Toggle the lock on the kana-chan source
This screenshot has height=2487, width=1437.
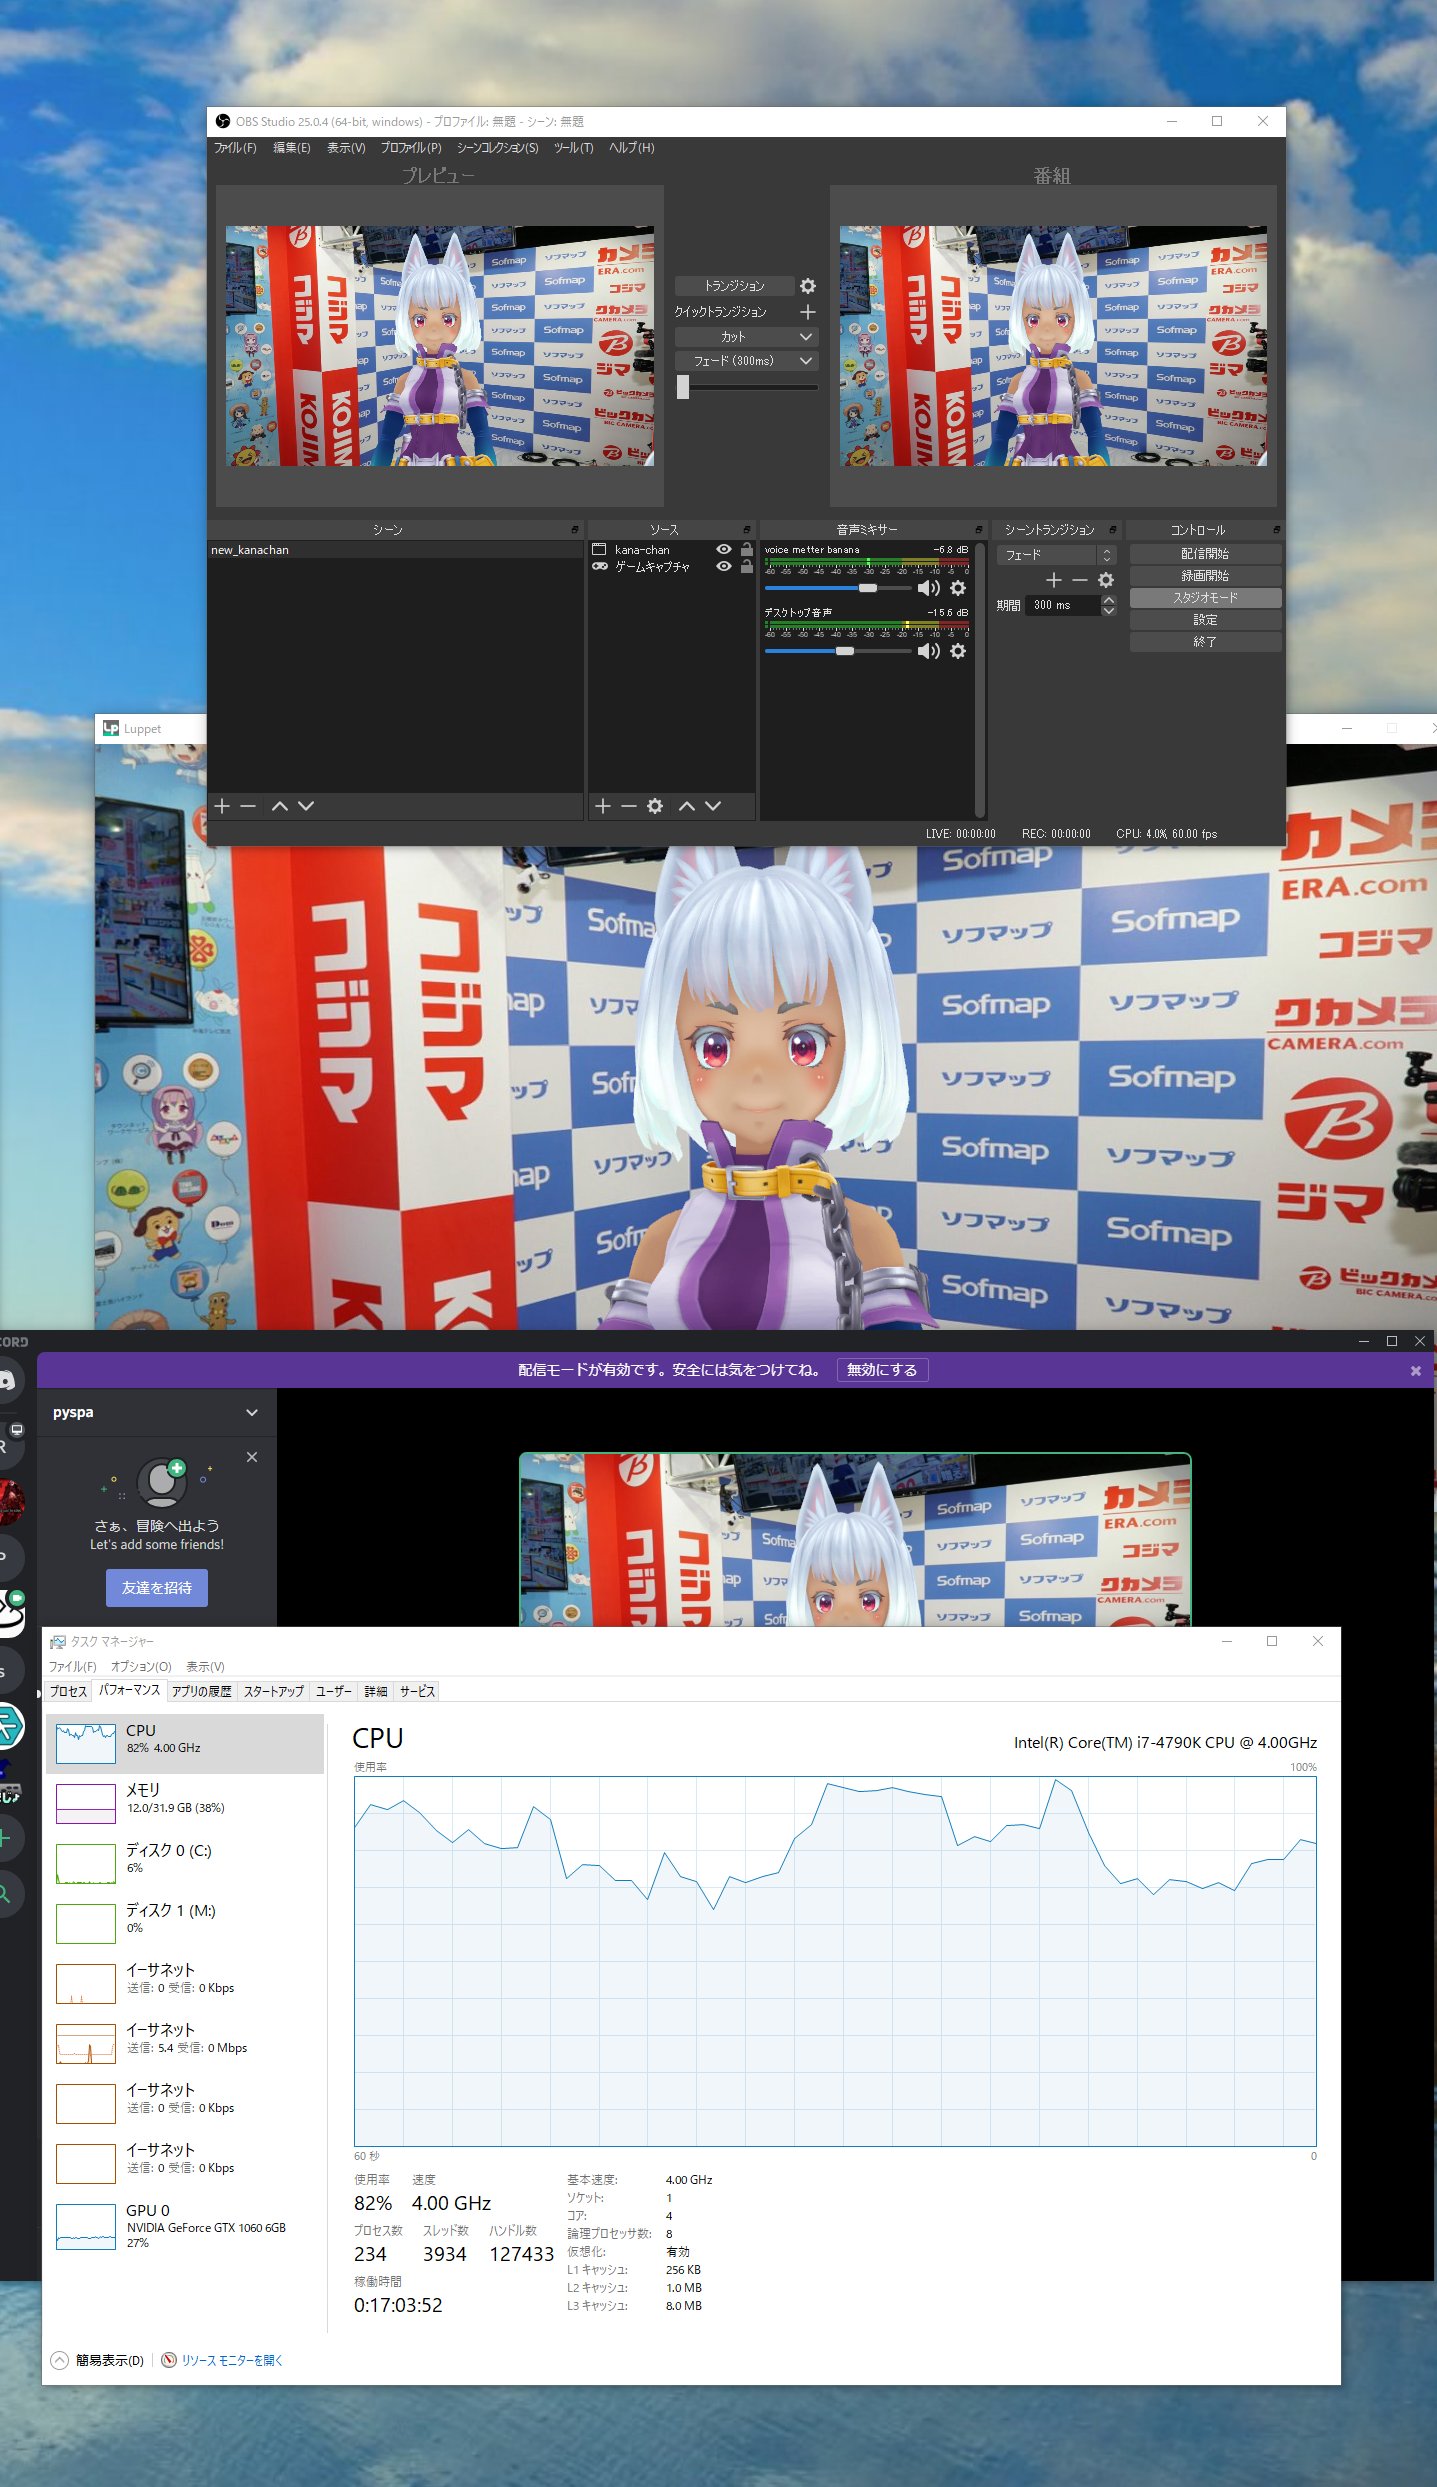coord(747,550)
